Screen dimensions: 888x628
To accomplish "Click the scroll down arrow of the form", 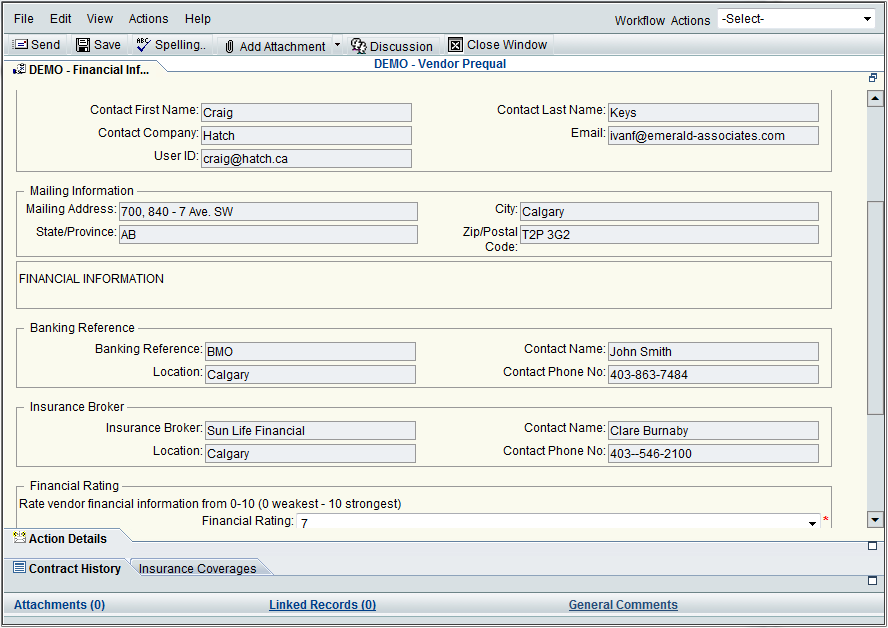I will click(875, 519).
